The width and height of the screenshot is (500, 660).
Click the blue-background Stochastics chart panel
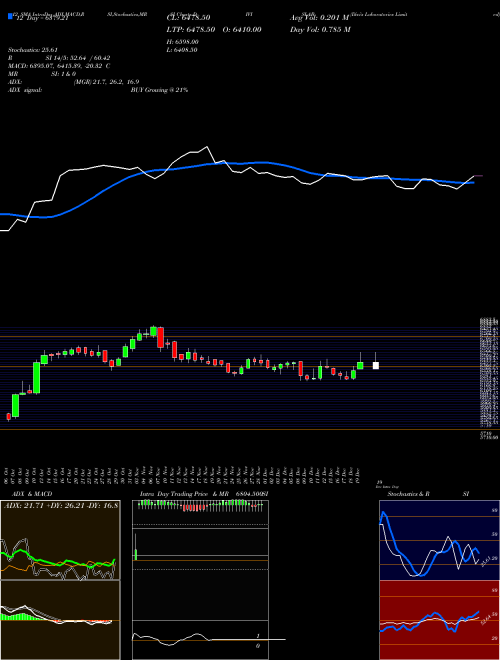[x=439, y=540]
